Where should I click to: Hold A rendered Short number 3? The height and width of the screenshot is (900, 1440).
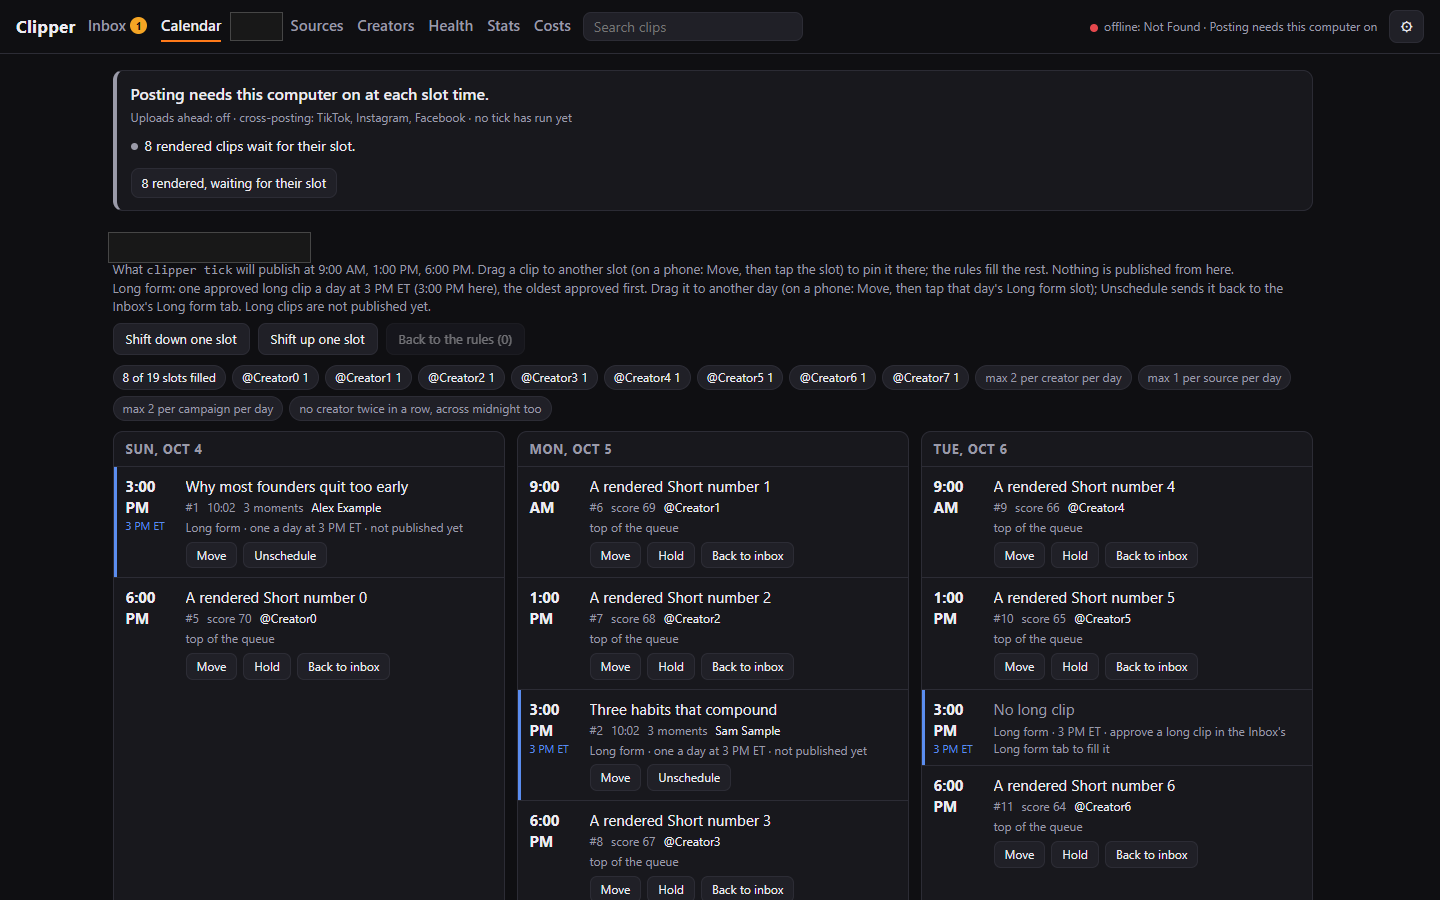671,889
